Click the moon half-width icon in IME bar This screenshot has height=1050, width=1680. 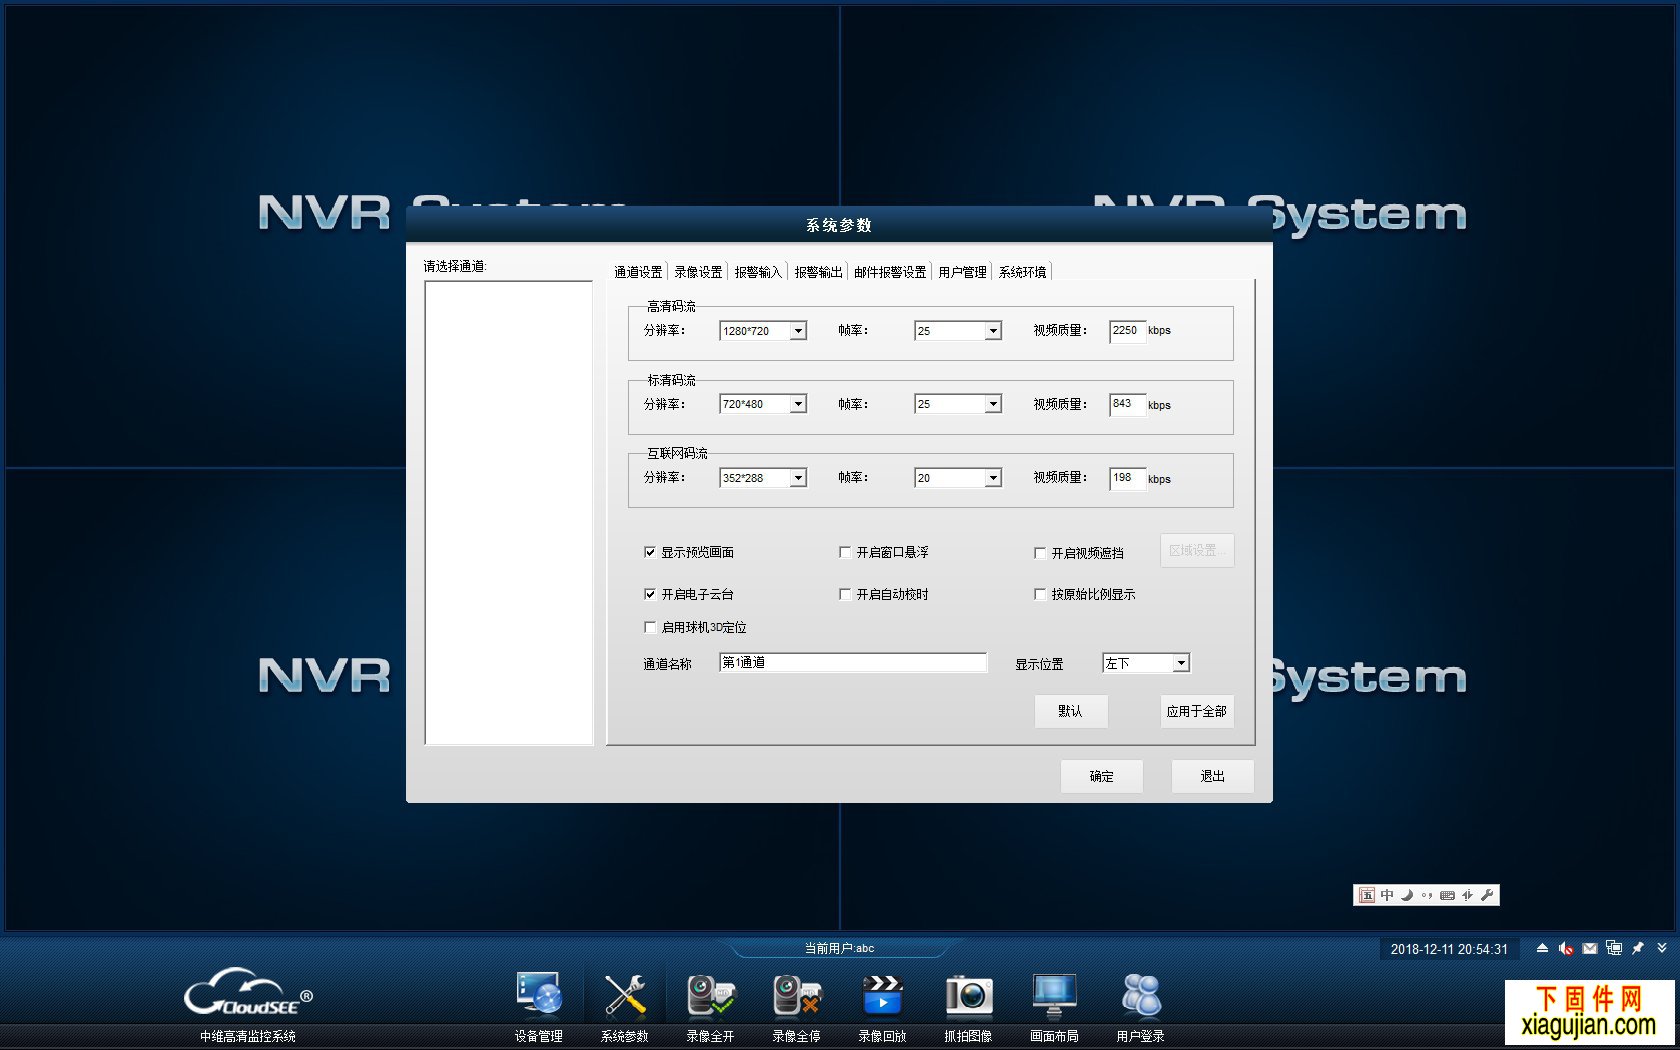1407,895
